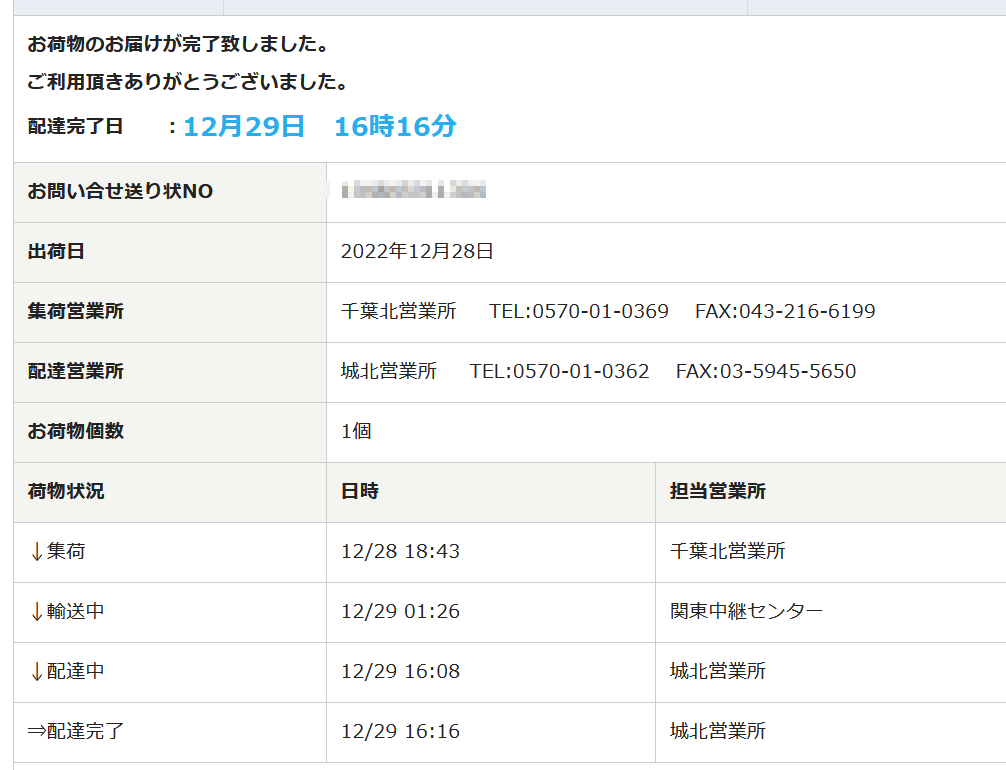The width and height of the screenshot is (1006, 770).
Task: Click the pickup office FAX:043-216-6199
Action: click(785, 312)
